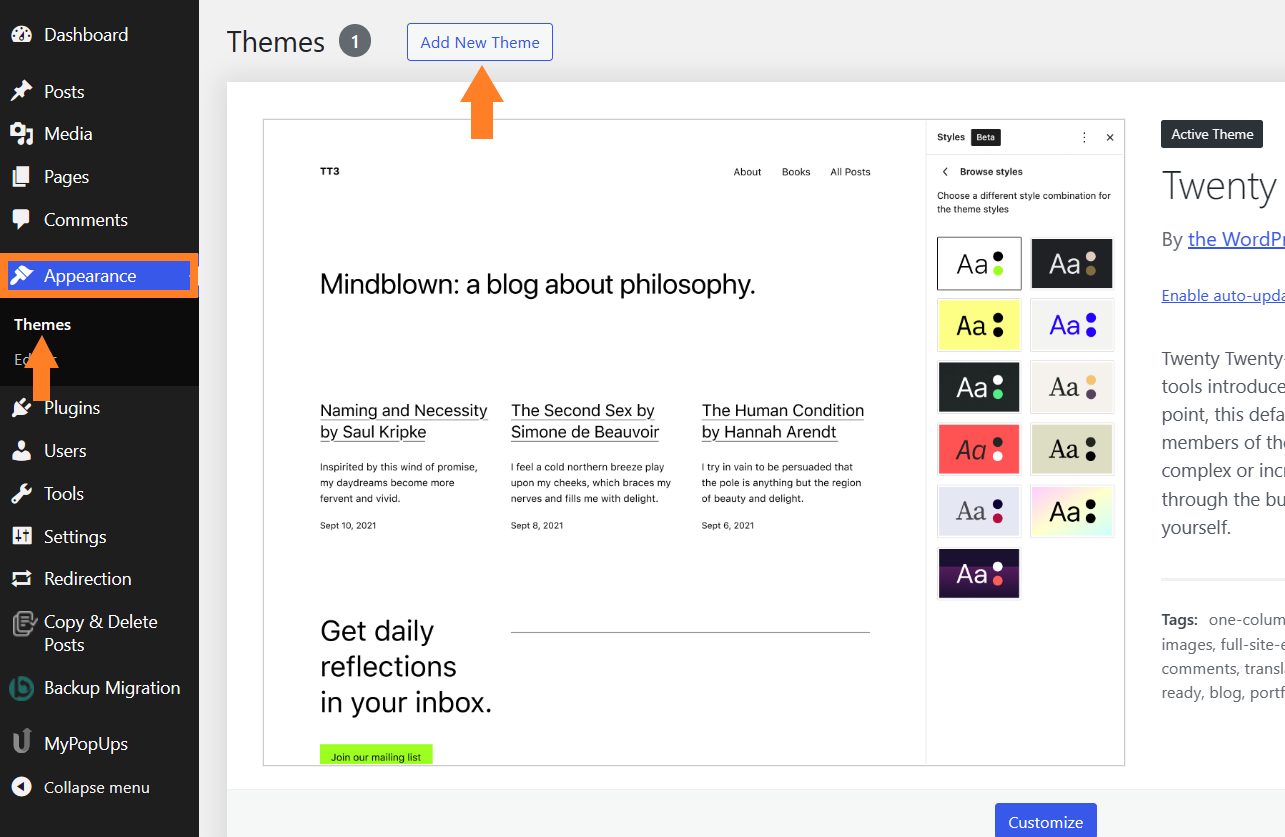The width and height of the screenshot is (1285, 837).
Task: Click the Collapse menu arrow icon
Action: pyautogui.click(x=21, y=787)
